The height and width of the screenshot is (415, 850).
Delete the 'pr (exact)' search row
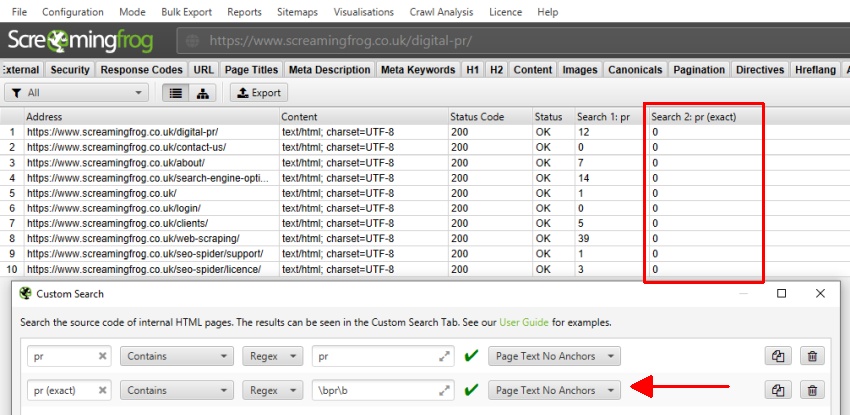[812, 390]
